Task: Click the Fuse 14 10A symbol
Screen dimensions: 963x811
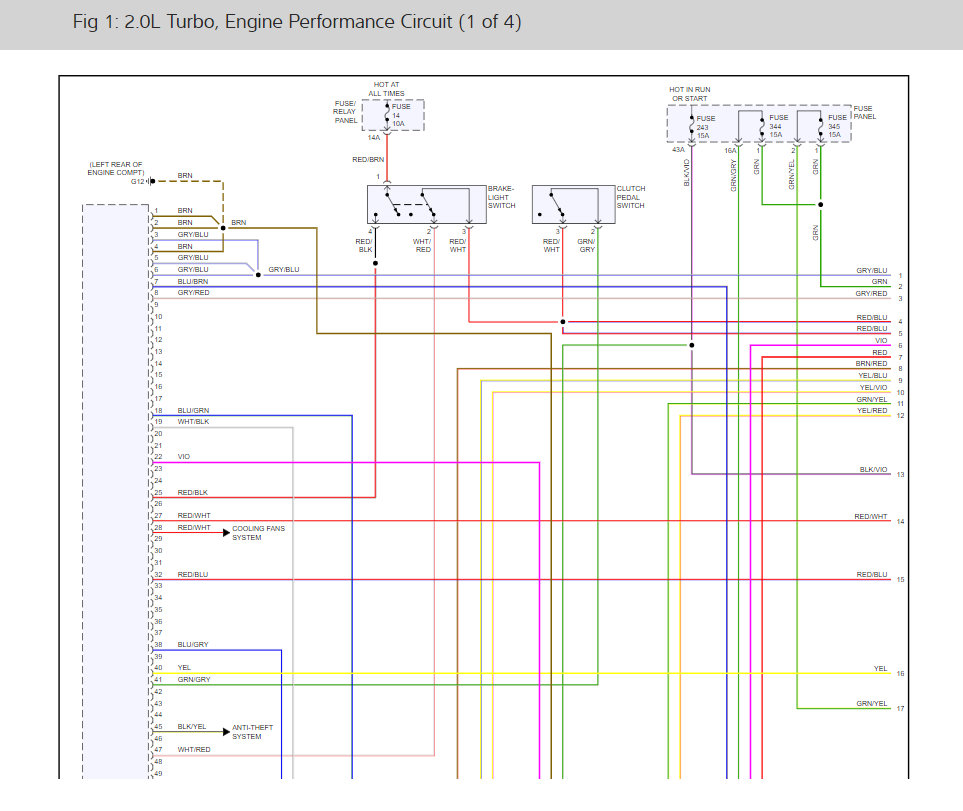Action: pos(387,115)
